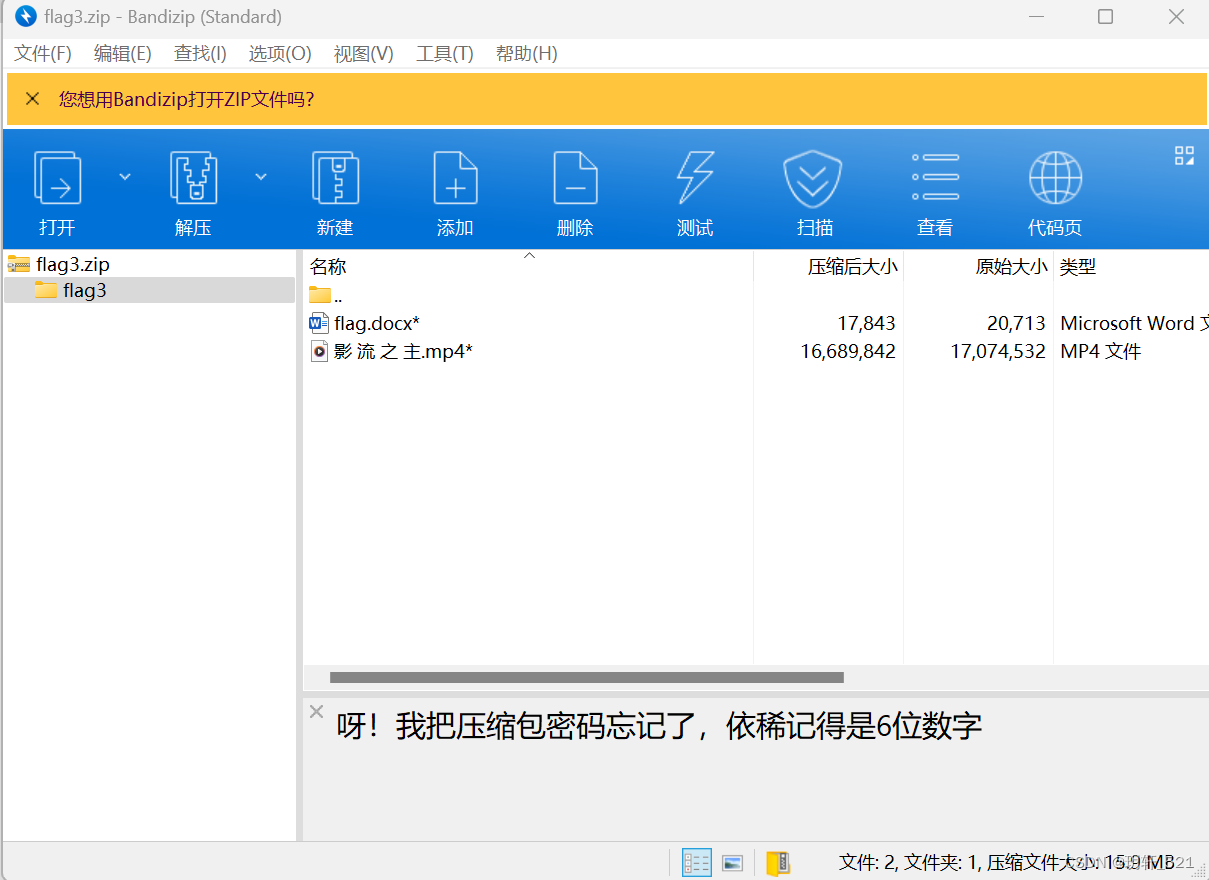
Task: Maximize the Bandizip window
Action: (1105, 17)
